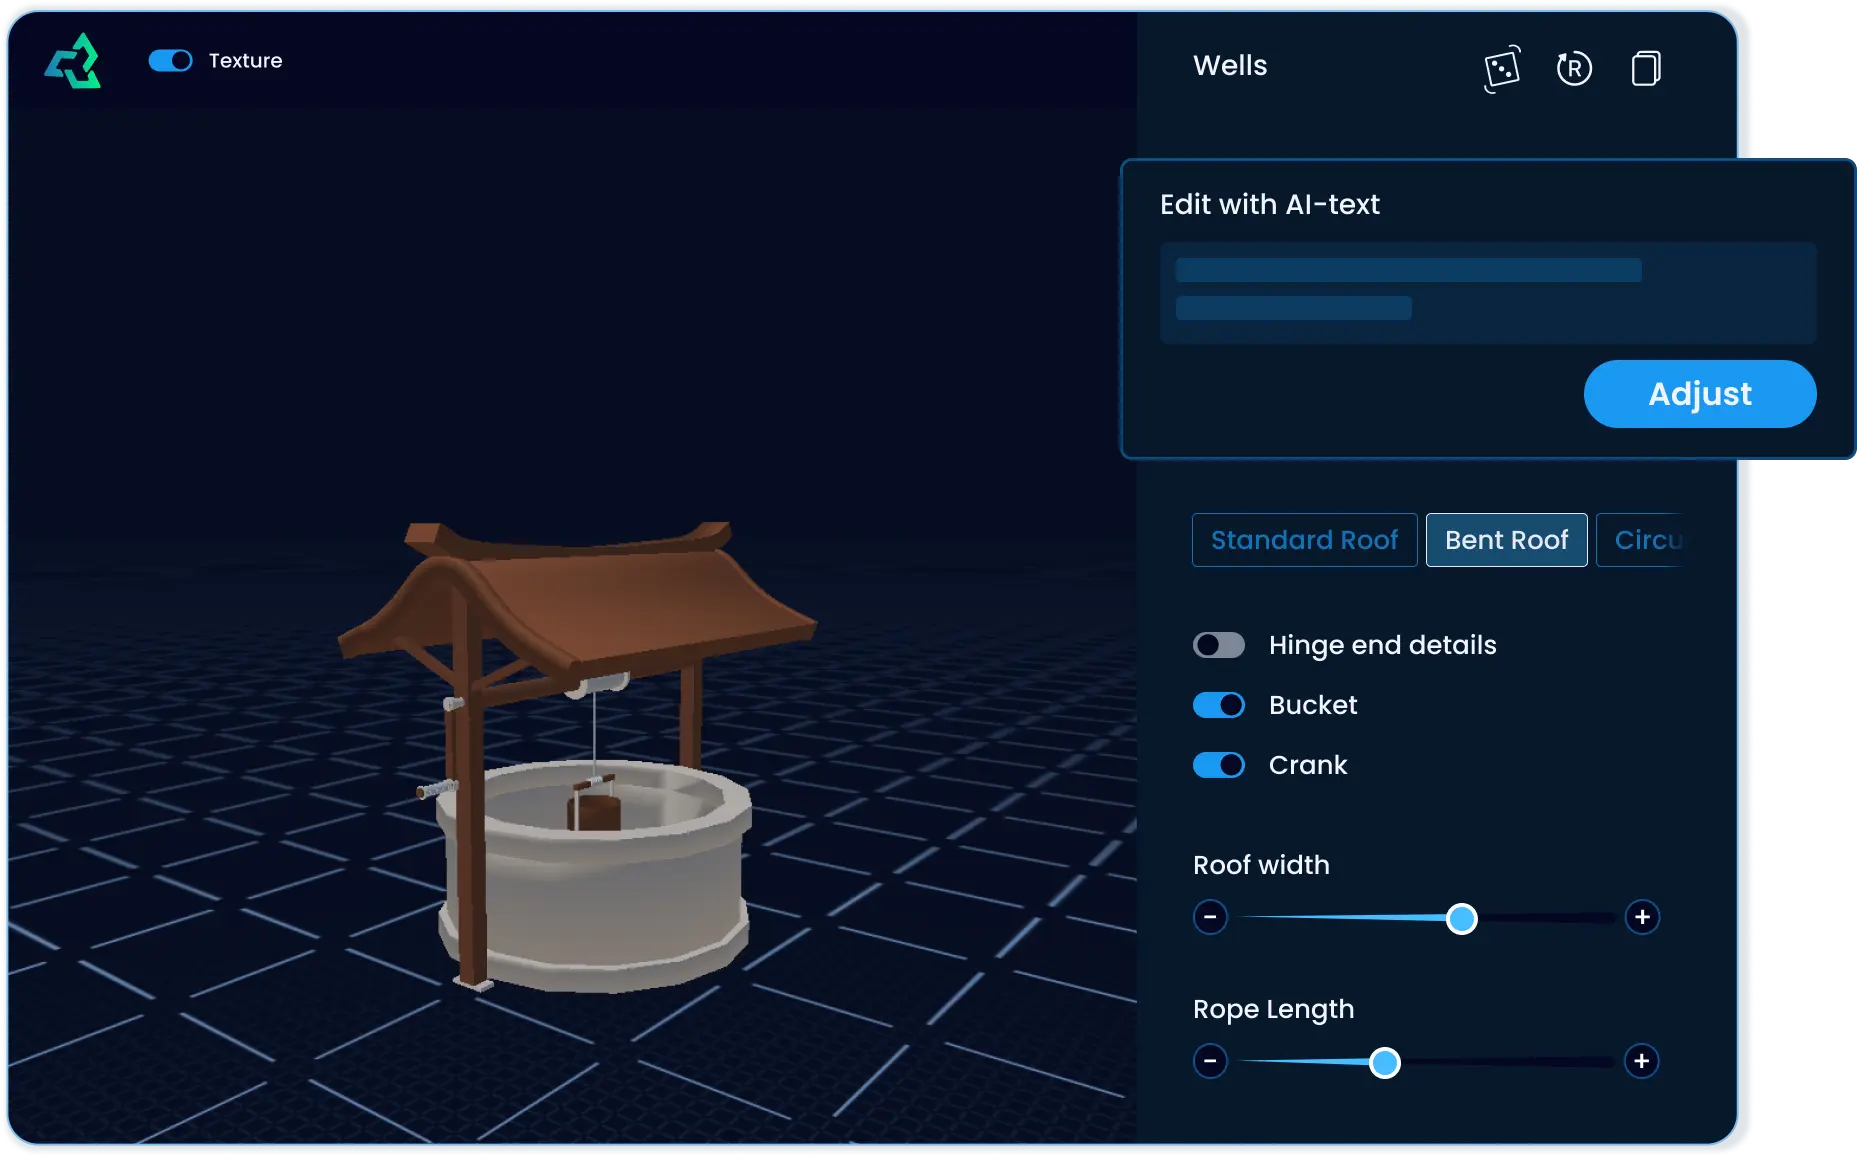Click the Rope Length slider handle
Screen dimensions: 1857x1157
[x=1385, y=1062]
